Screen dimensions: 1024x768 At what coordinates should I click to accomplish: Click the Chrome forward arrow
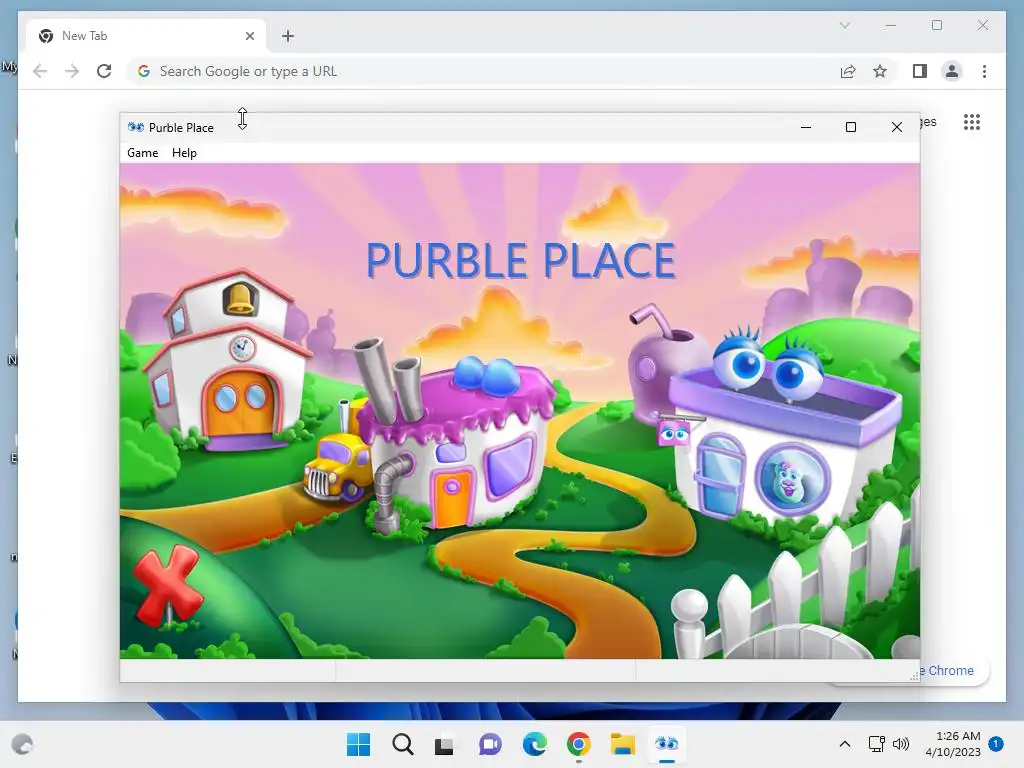(72, 71)
